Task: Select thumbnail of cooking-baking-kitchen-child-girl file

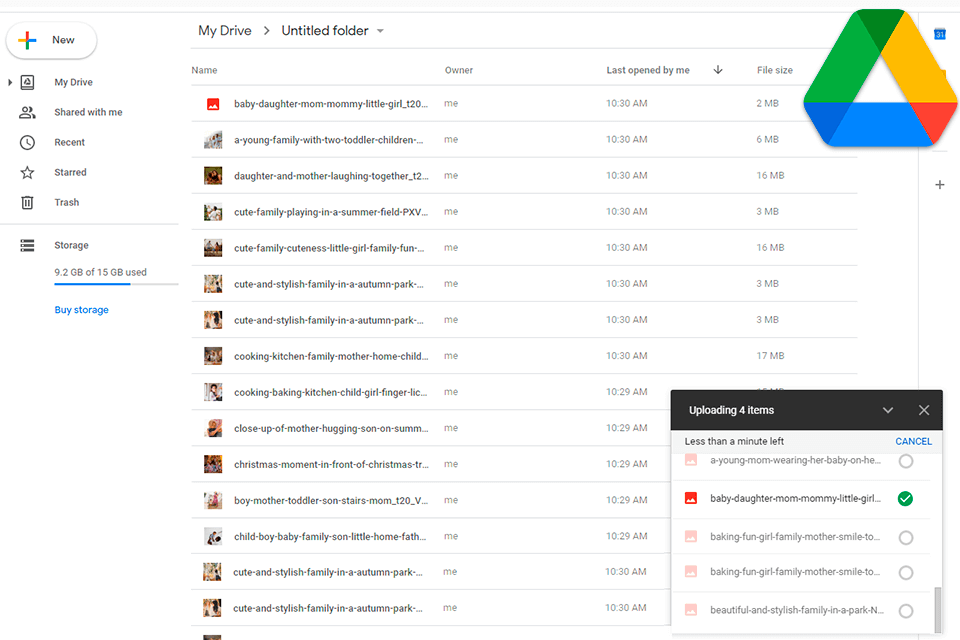Action: point(213,393)
